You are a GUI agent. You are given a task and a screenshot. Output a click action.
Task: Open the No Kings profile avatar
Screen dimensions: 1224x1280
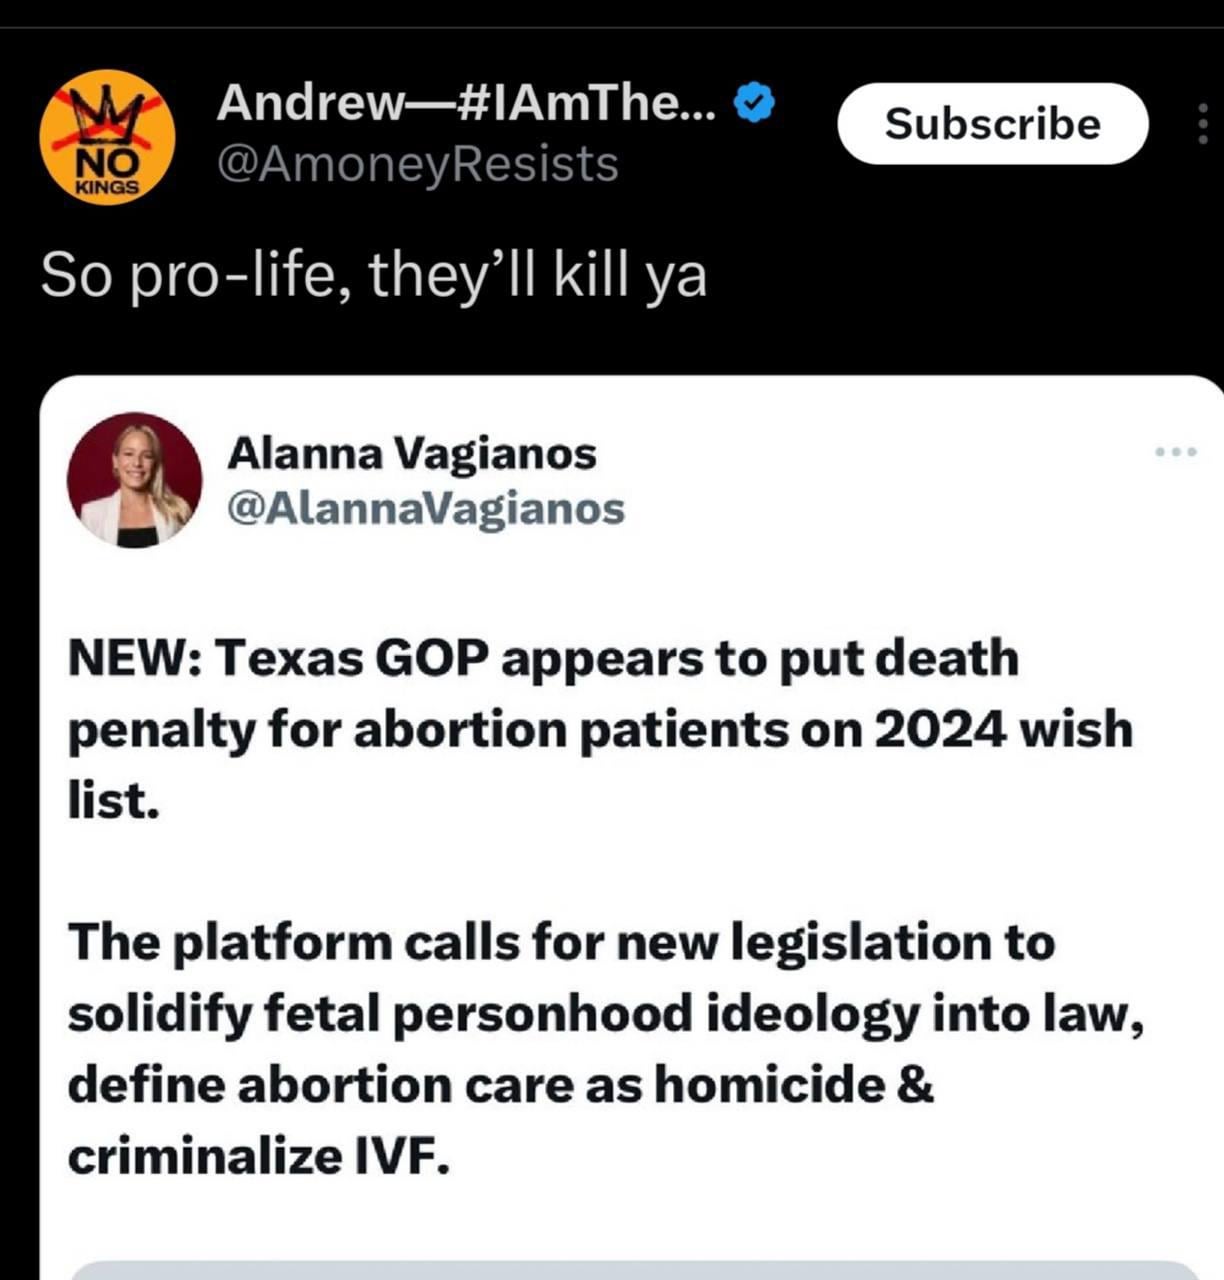click(x=107, y=136)
